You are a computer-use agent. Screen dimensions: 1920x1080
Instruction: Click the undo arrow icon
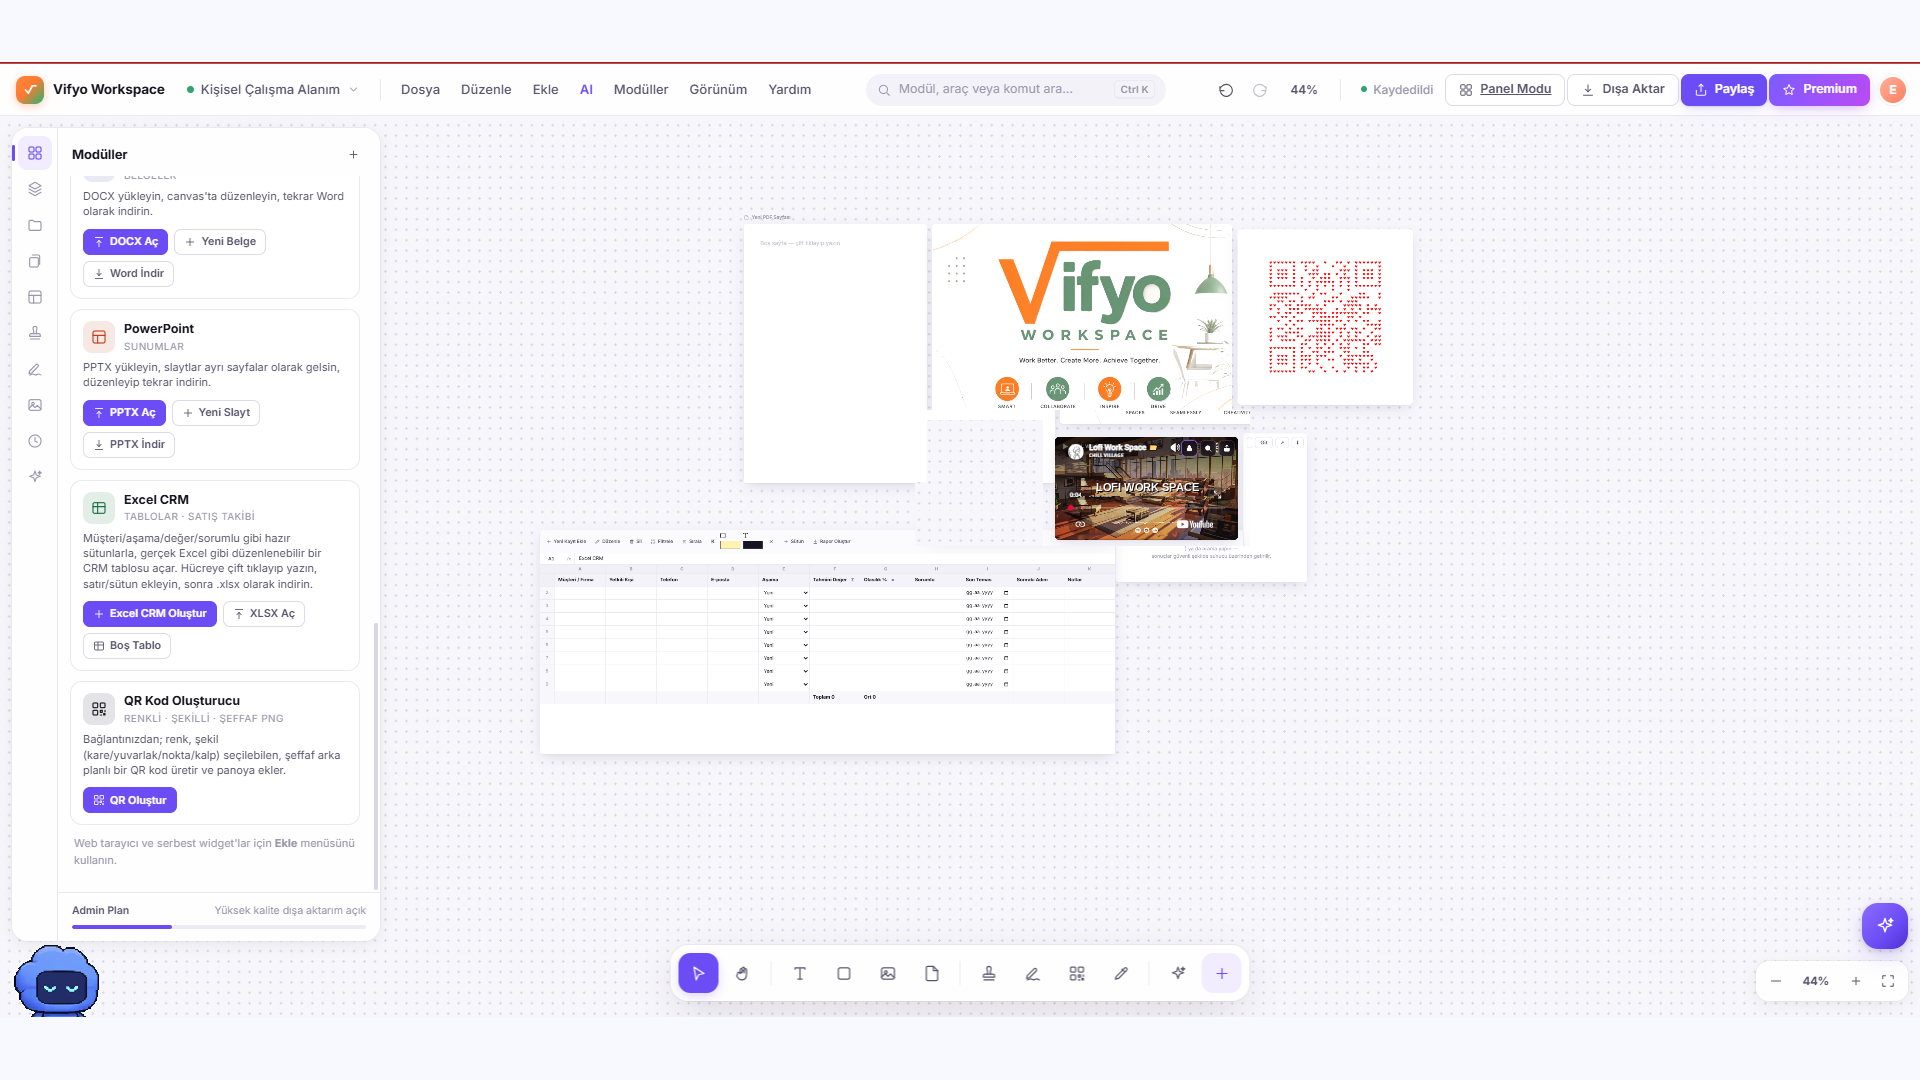[x=1226, y=90]
